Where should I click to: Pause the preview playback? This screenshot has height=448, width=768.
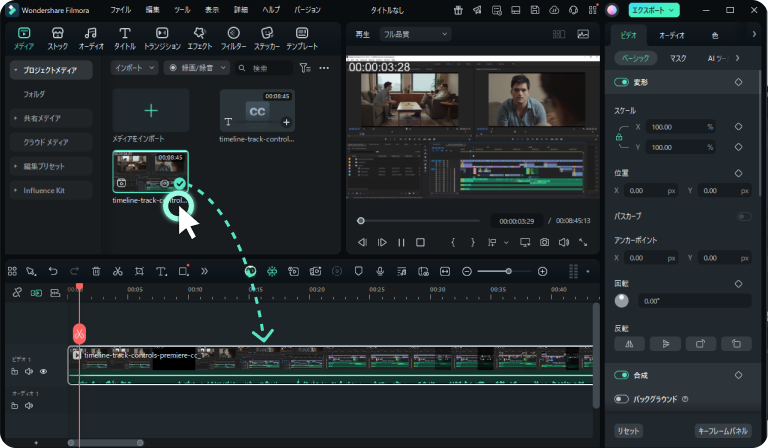401,242
